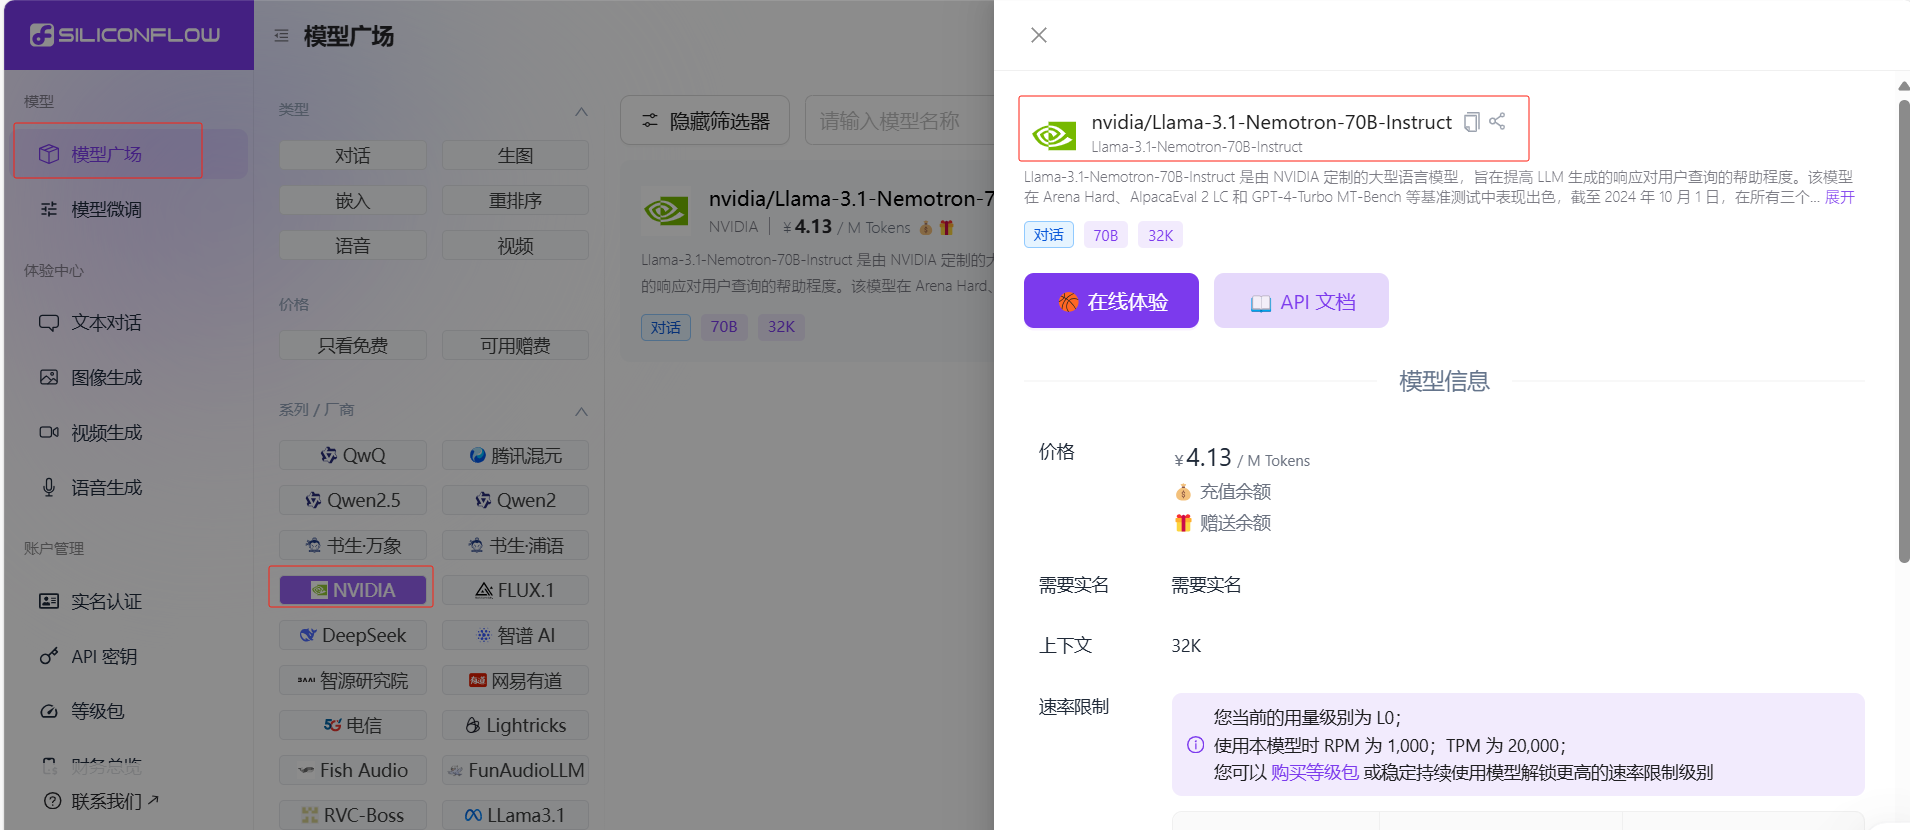Screen dimensions: 1910x830
Task: Click 隐藏筛选器 button
Action: point(705,121)
